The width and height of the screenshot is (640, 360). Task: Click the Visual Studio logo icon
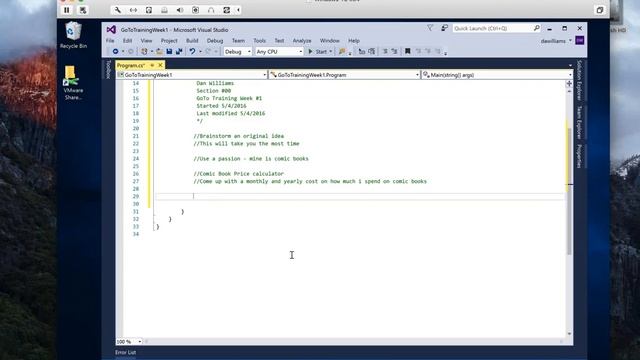(x=111, y=30)
